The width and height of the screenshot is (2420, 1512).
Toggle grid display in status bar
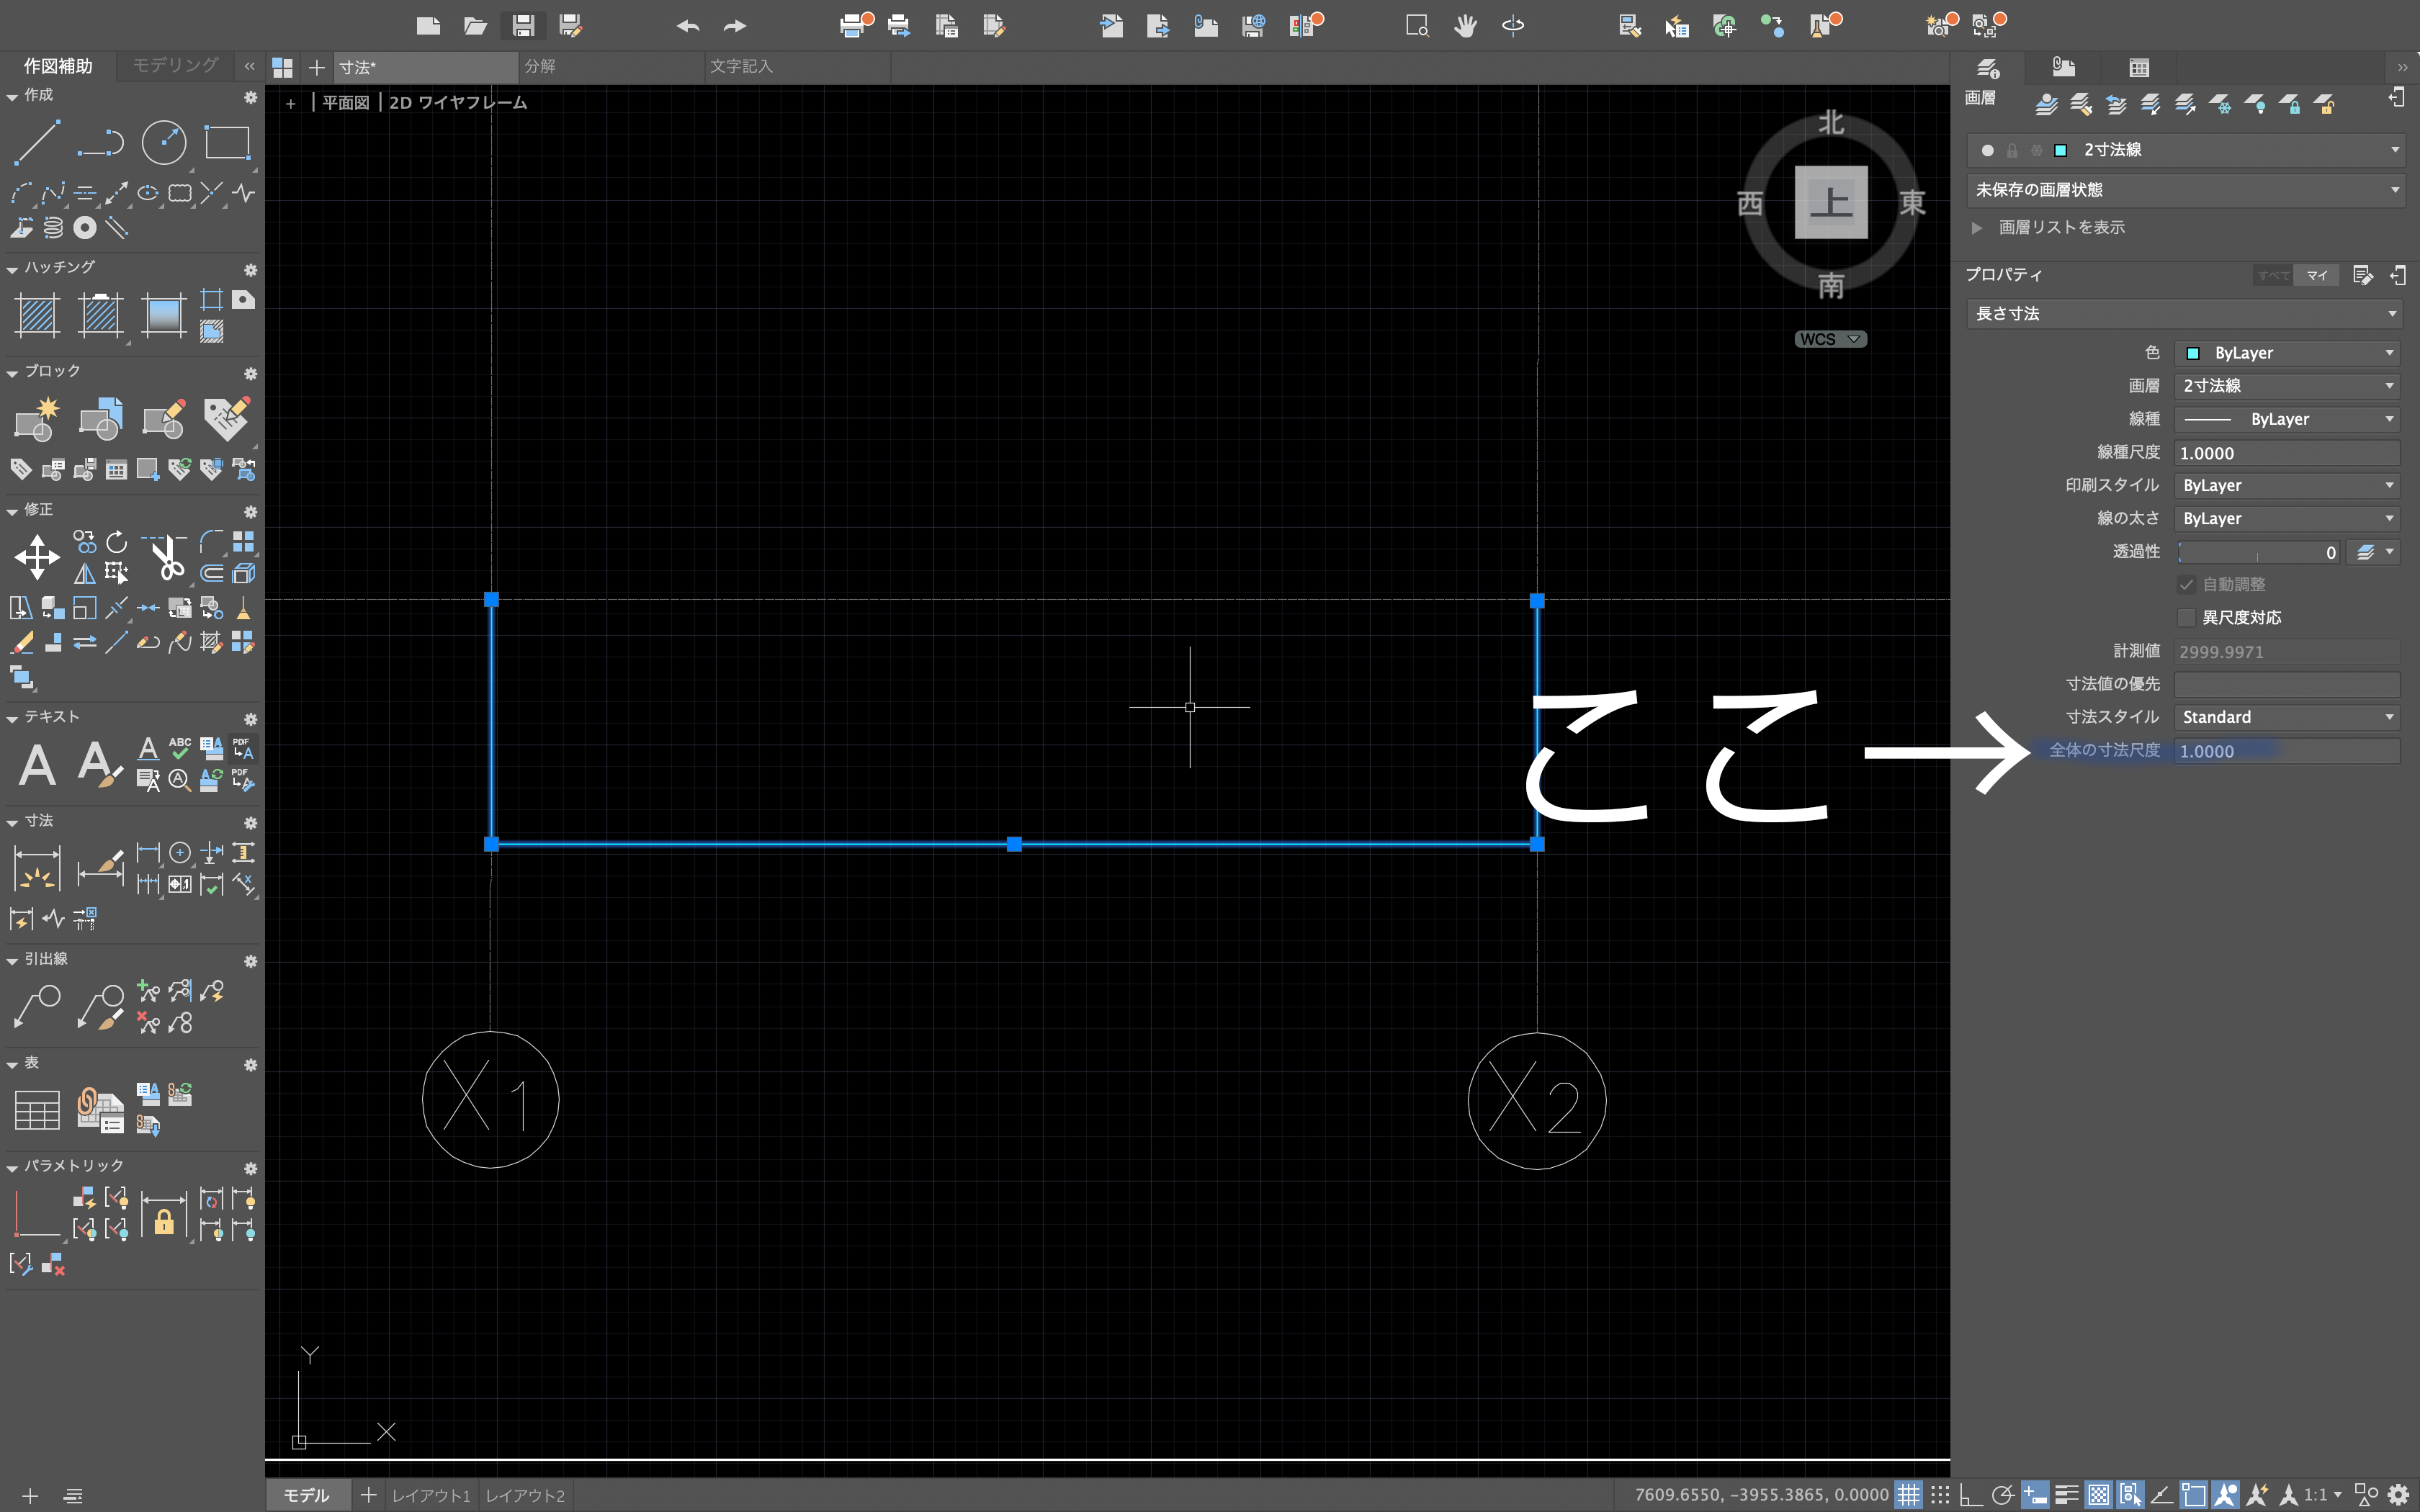click(1909, 1495)
